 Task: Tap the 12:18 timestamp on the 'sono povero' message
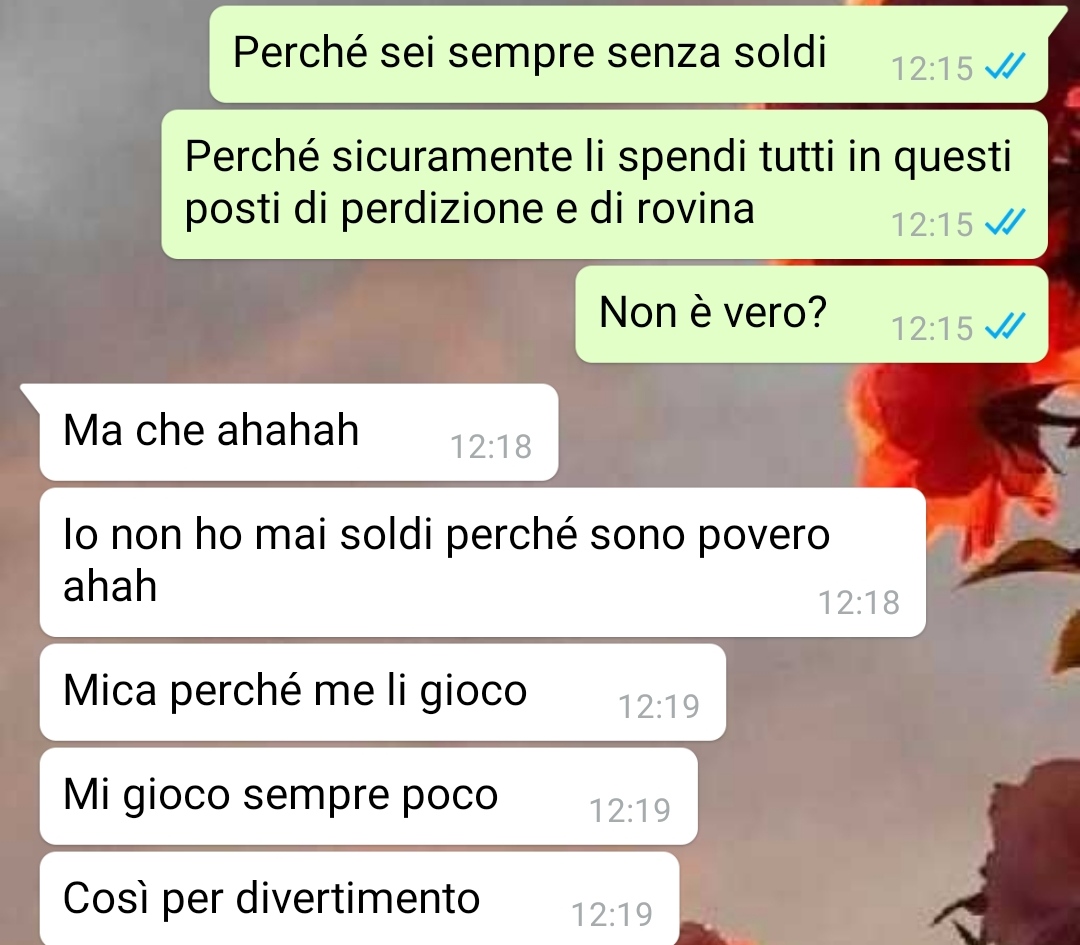click(858, 603)
